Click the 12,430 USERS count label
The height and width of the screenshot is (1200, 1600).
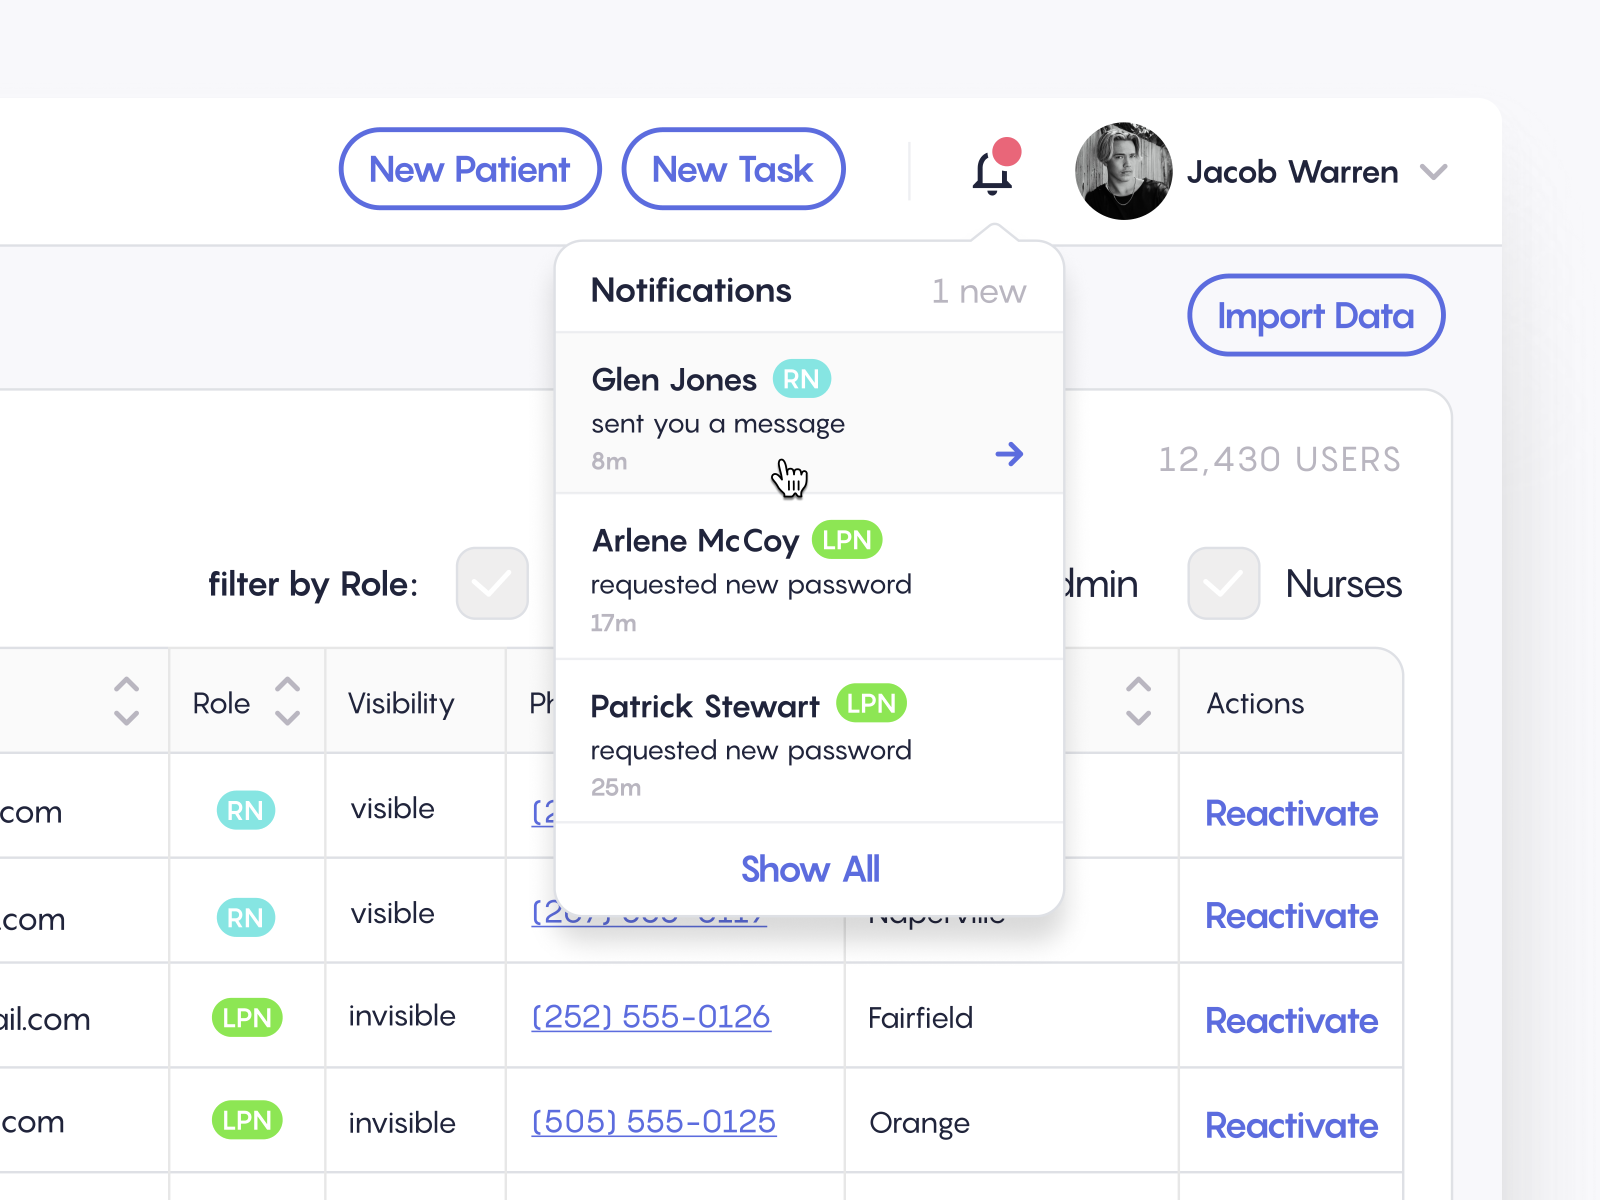pos(1280,459)
